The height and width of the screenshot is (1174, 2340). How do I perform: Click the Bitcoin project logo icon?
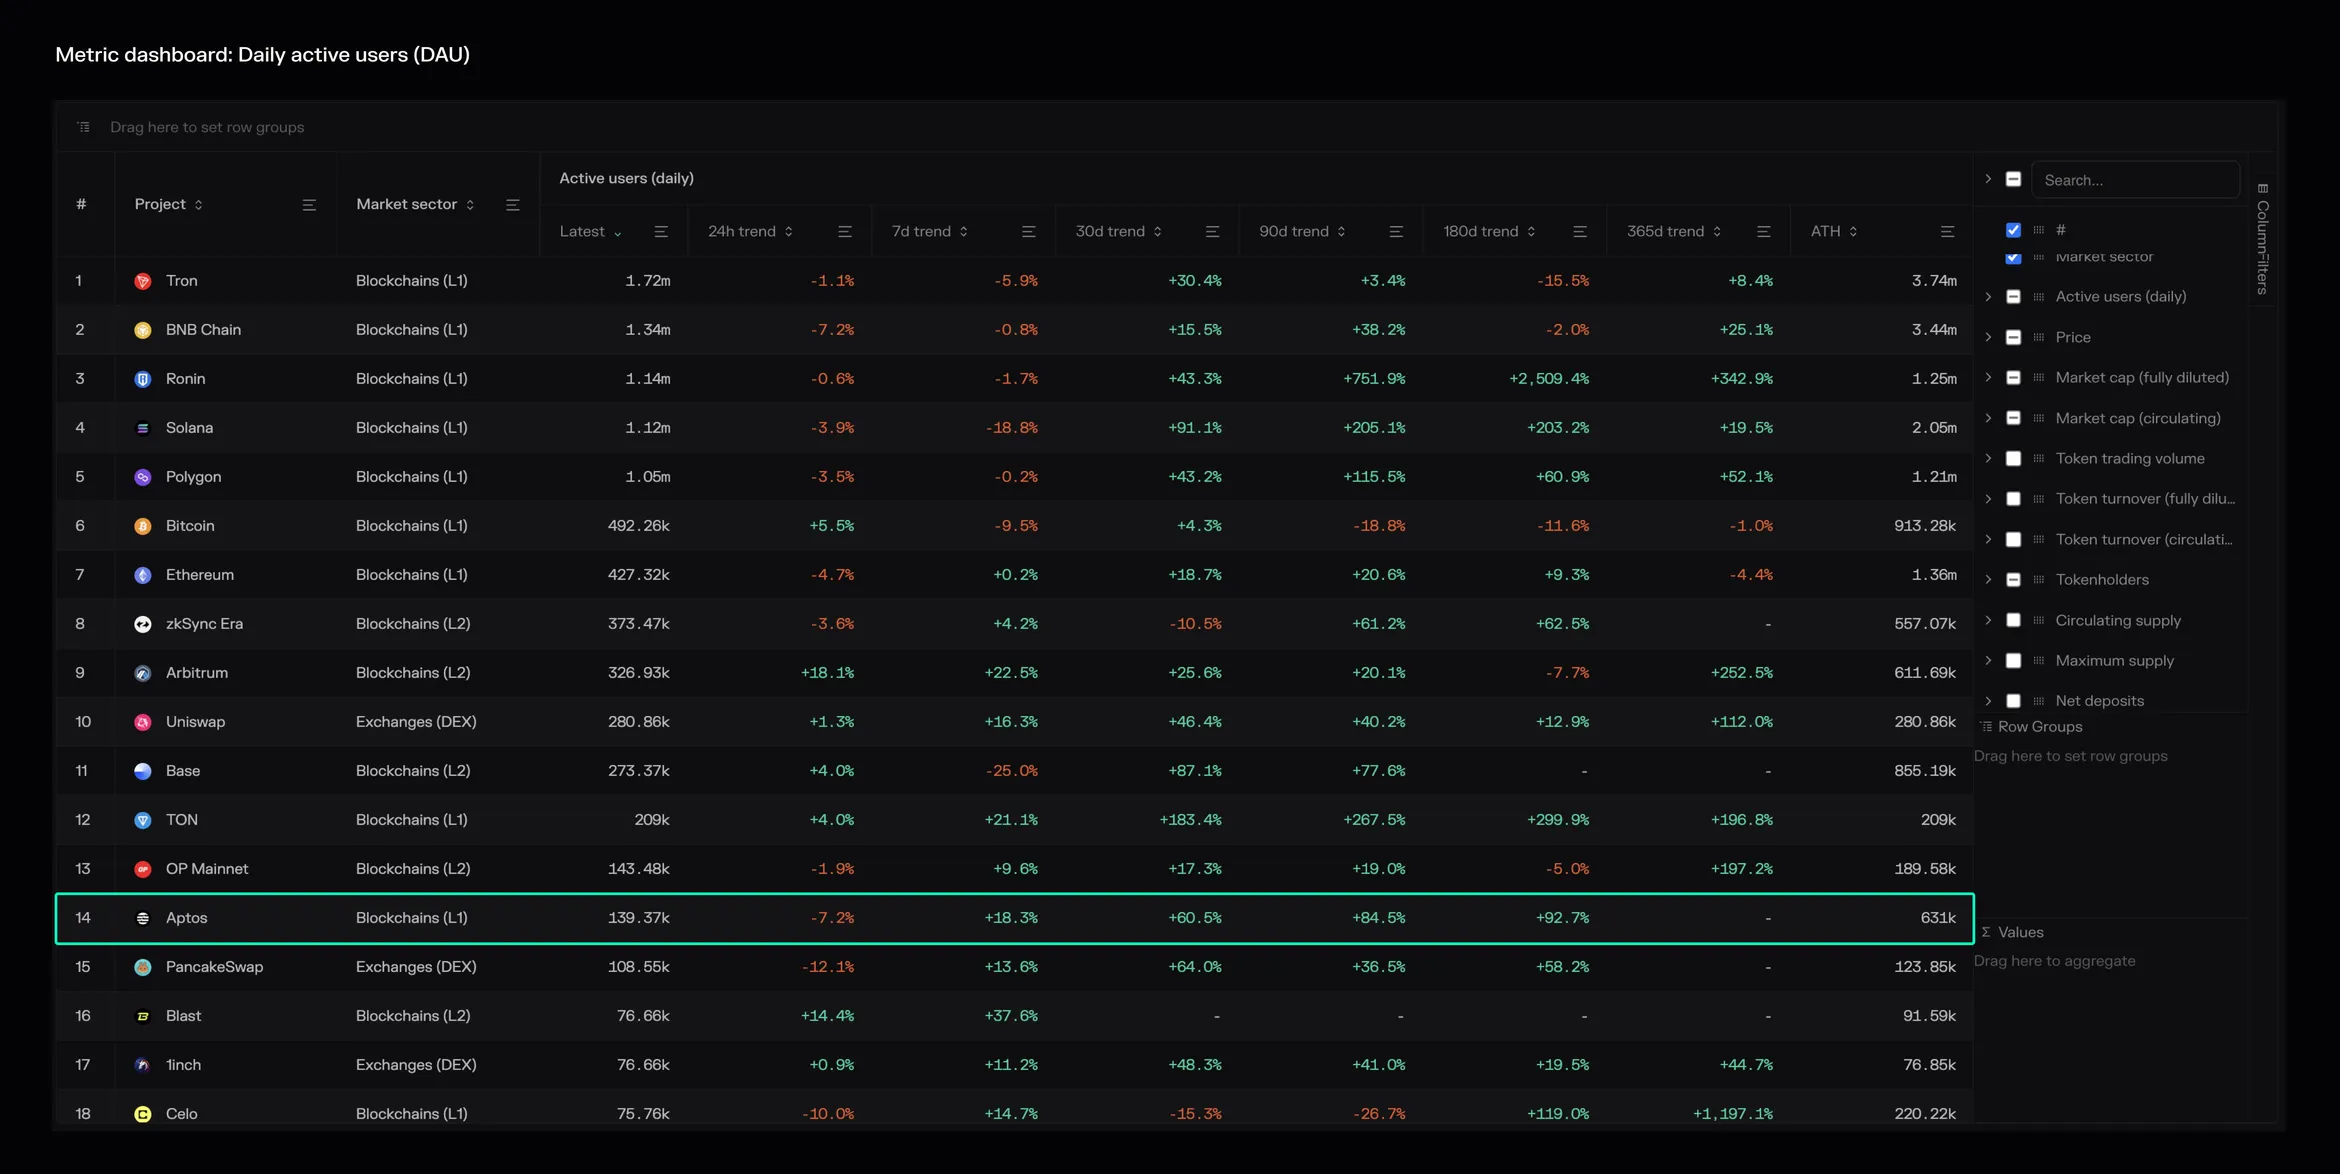(x=143, y=526)
